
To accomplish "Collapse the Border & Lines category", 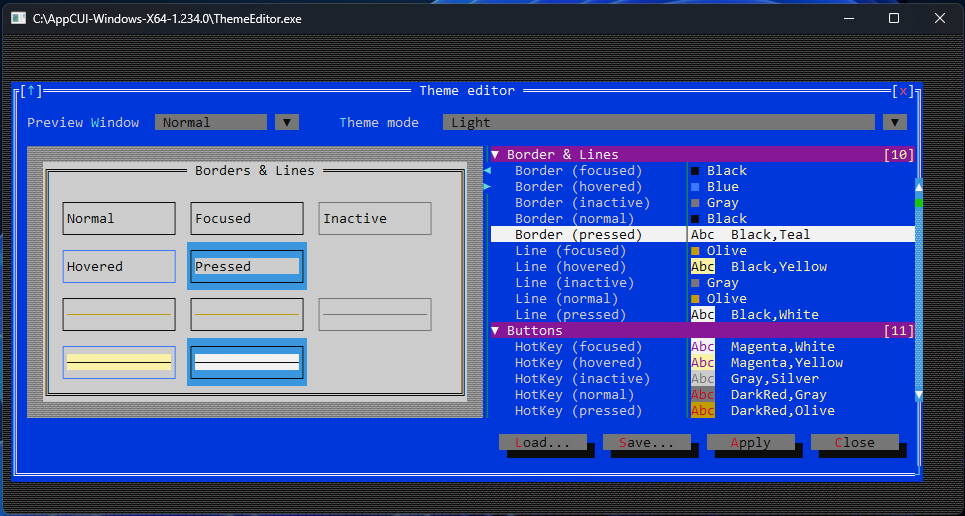I will point(495,155).
